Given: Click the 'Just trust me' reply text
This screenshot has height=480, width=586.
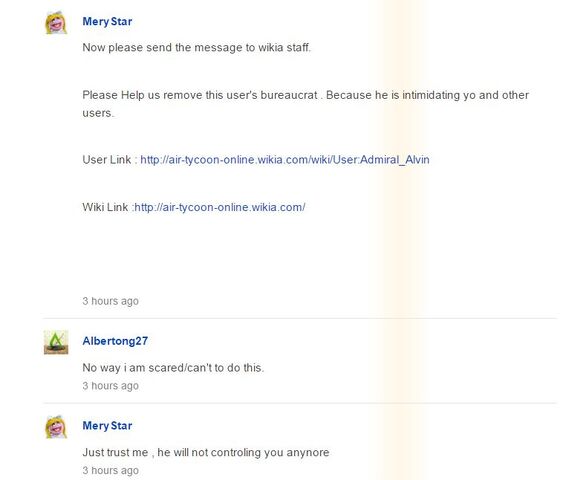Looking at the screenshot, I should [x=206, y=453].
